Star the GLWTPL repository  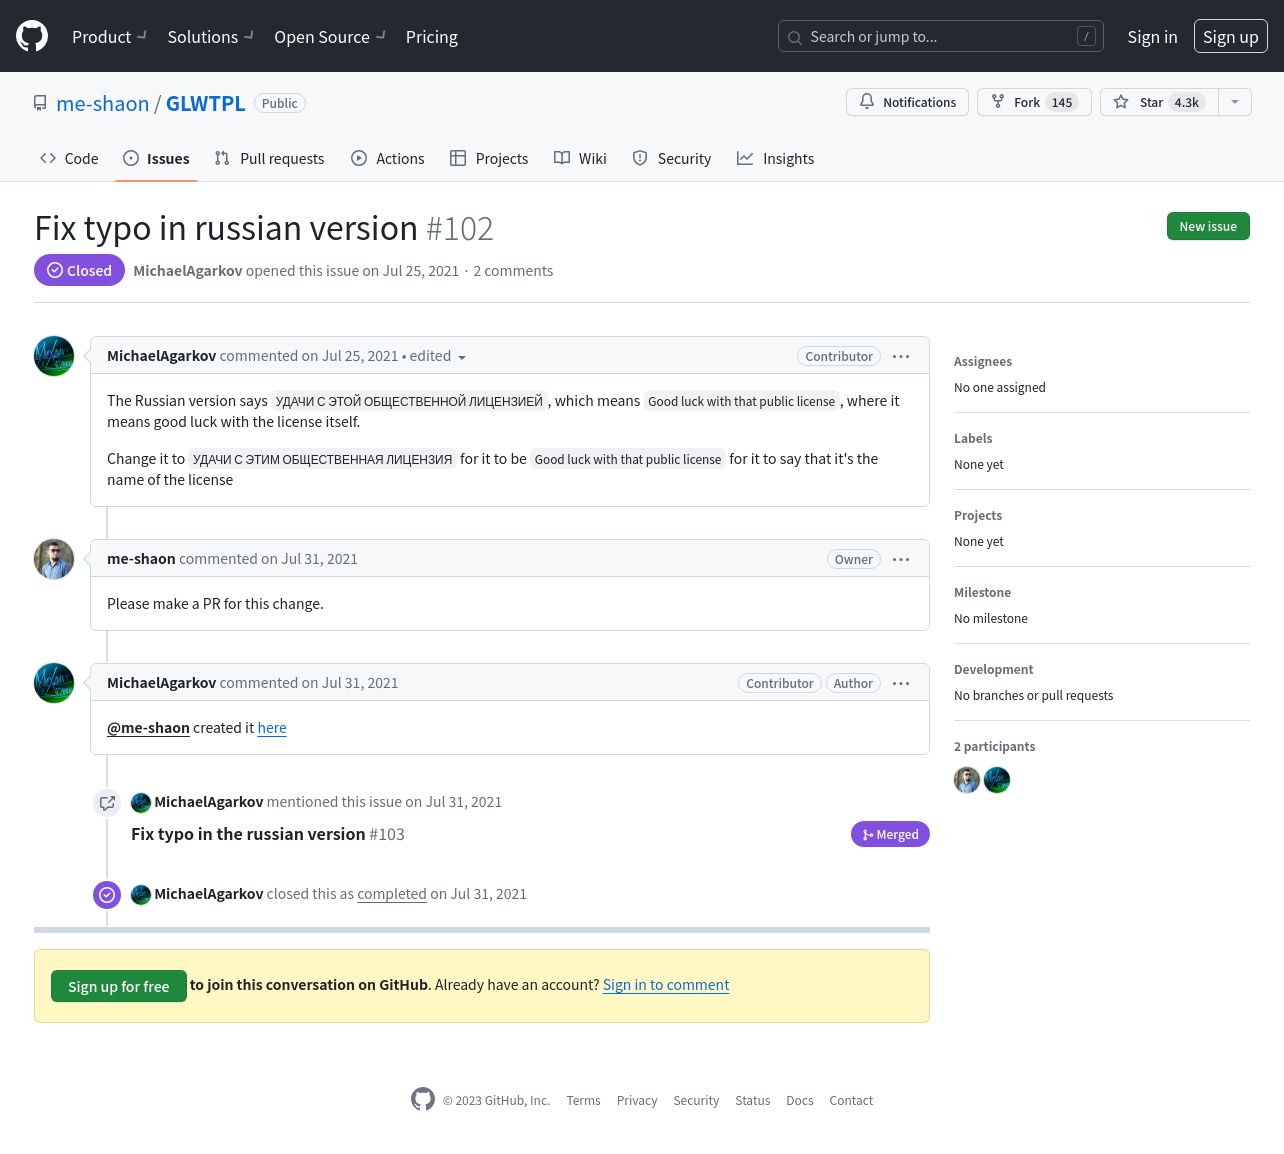(x=1159, y=102)
